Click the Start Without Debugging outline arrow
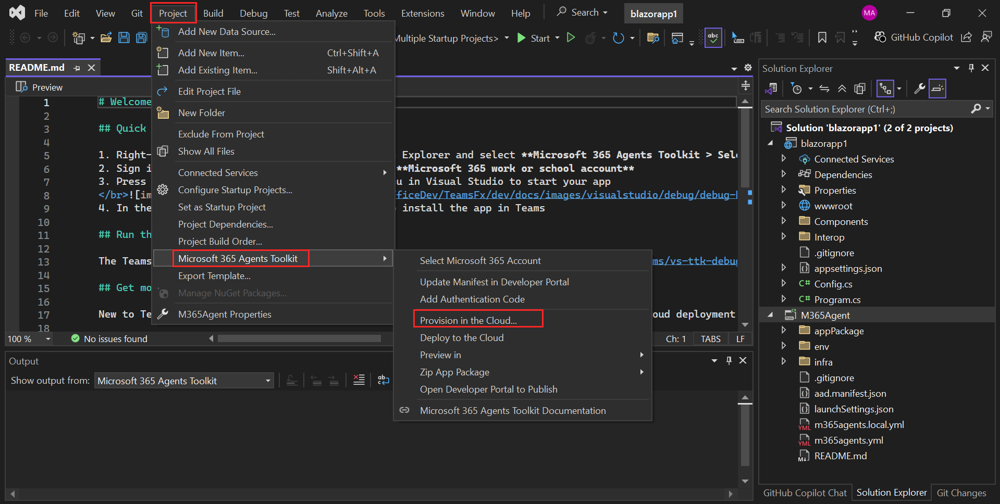 (x=571, y=38)
